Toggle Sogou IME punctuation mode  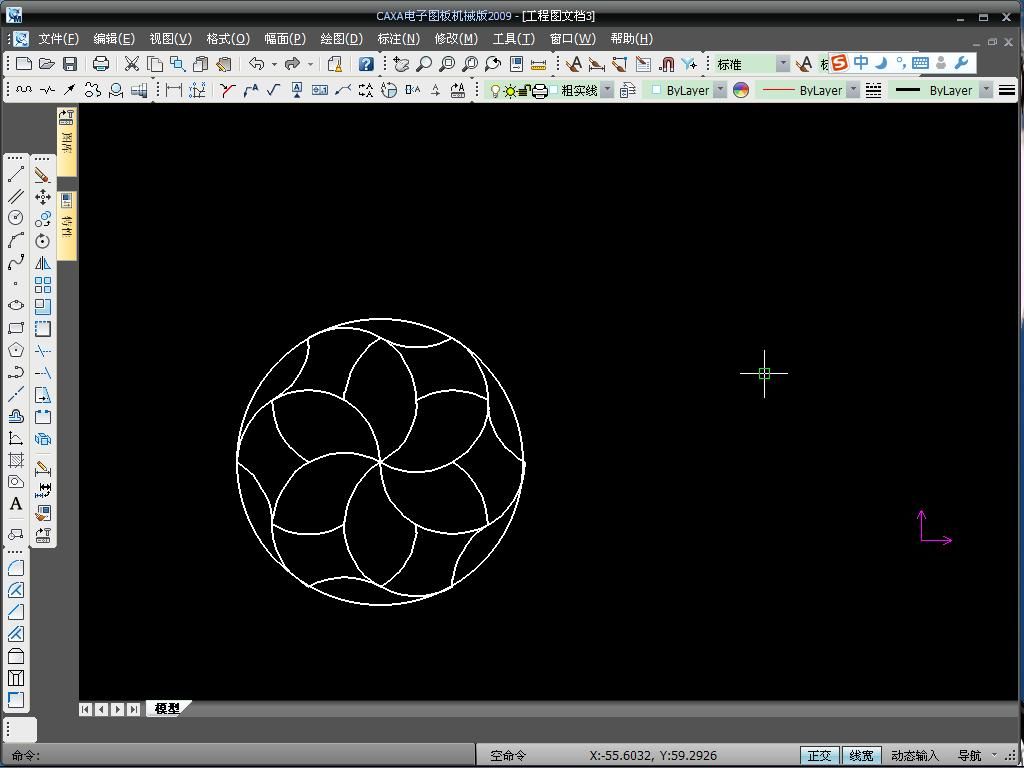[901, 62]
